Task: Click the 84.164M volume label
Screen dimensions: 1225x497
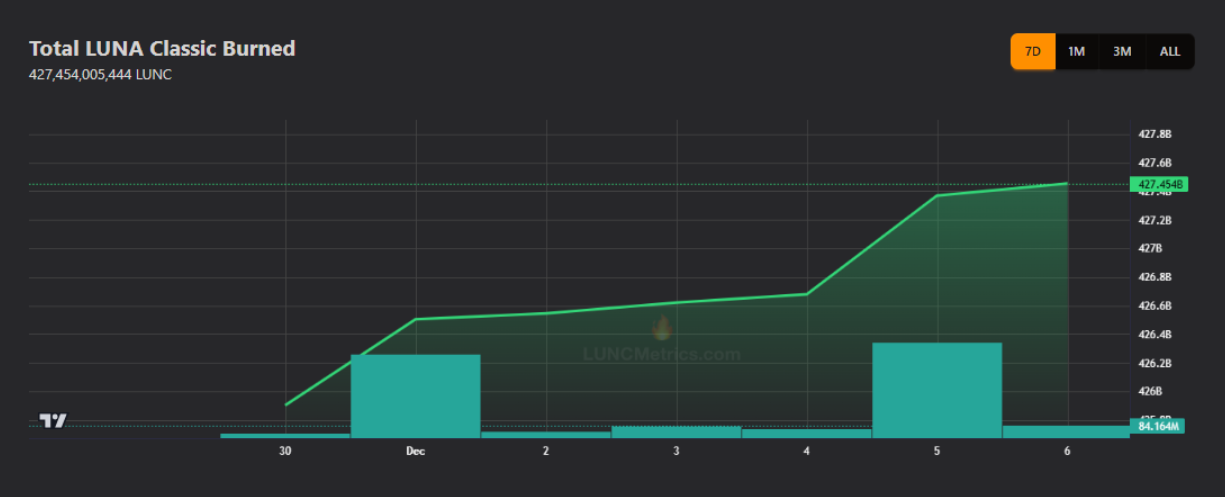Action: [x=1158, y=427]
